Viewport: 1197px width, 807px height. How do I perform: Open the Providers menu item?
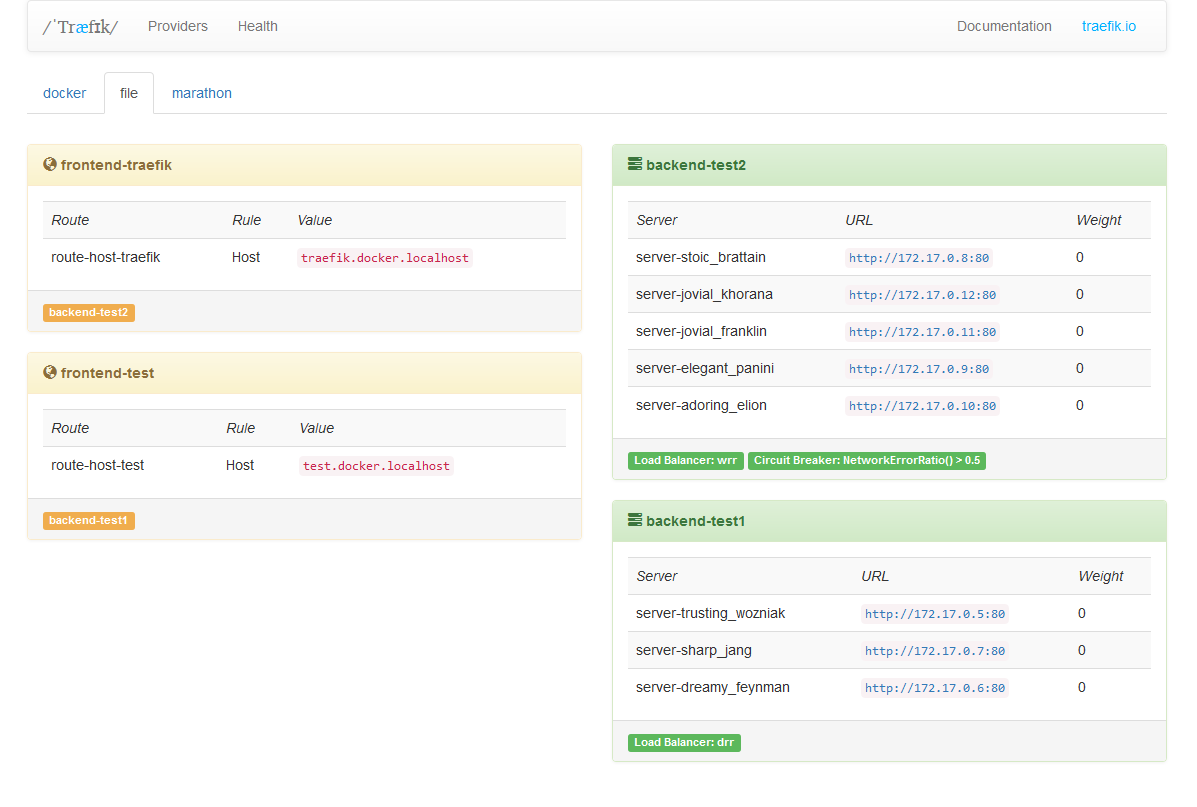tap(177, 26)
